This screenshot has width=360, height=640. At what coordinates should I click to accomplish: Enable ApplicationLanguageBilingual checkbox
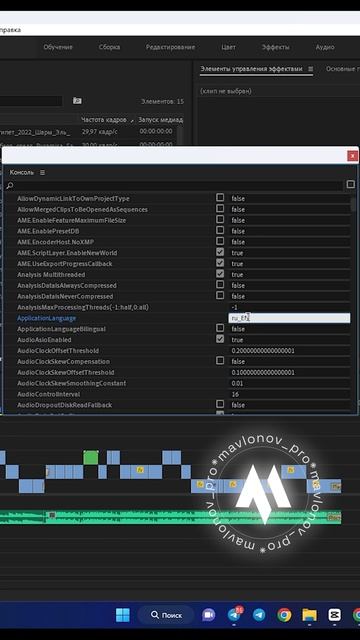coord(220,328)
